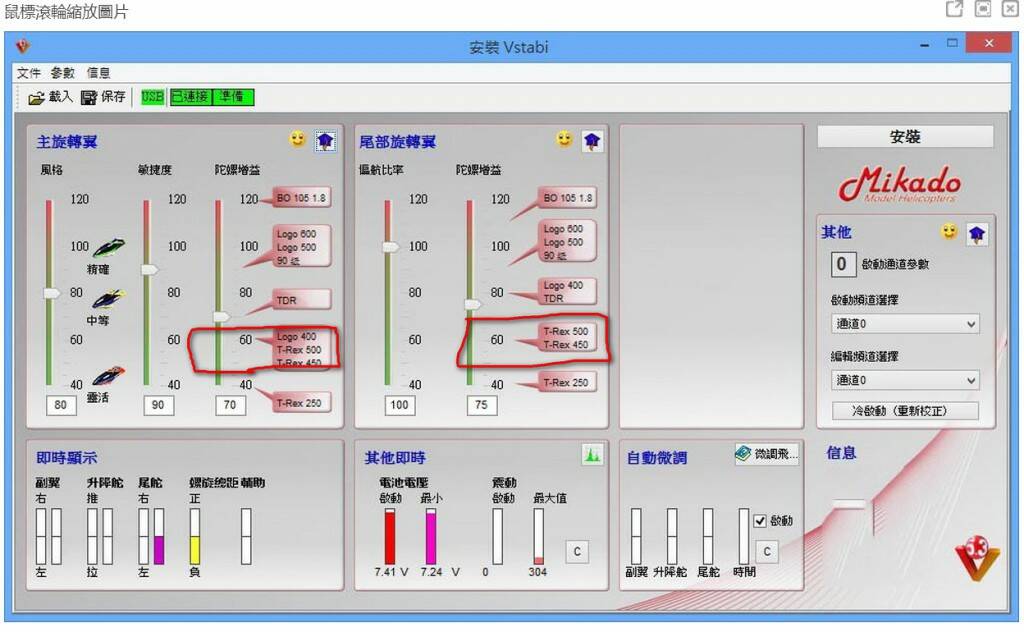Choose the T-Rex 250 preset in 主旋轉翼
This screenshot has width=1024, height=632.
click(301, 403)
